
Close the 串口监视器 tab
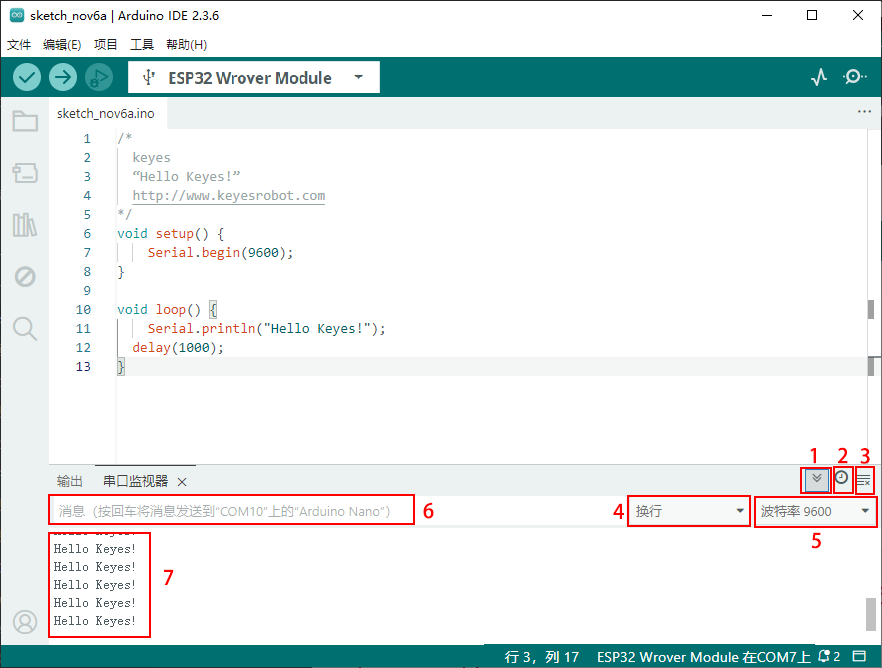click(x=182, y=482)
